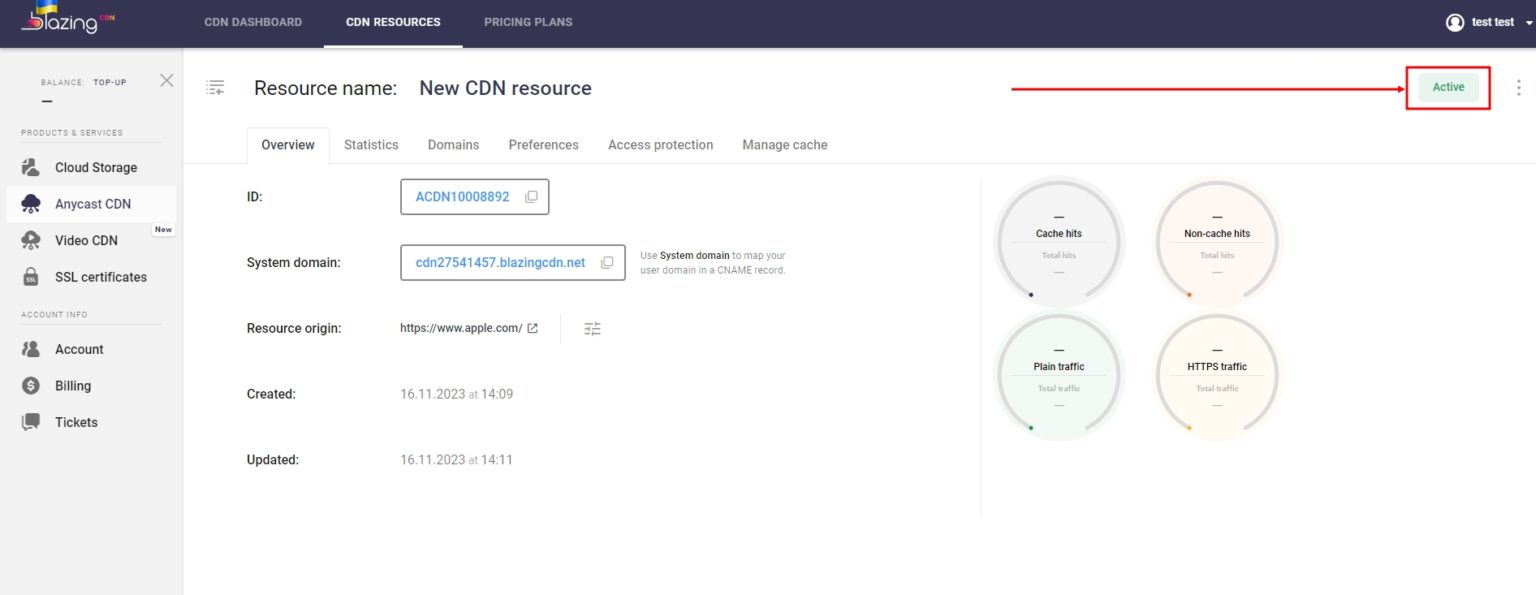This screenshot has width=1536, height=595.
Task: Navigate to Pricing Plans
Action: [528, 22]
